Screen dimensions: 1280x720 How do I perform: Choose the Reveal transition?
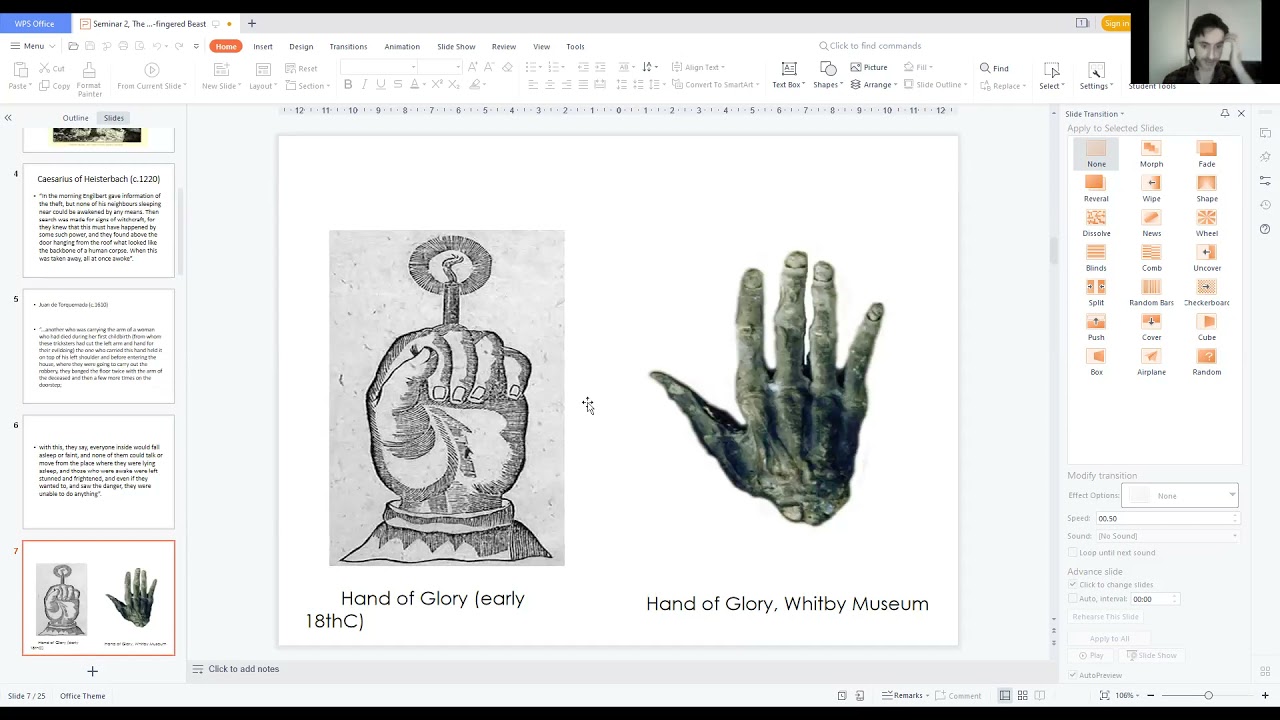(x=1096, y=188)
